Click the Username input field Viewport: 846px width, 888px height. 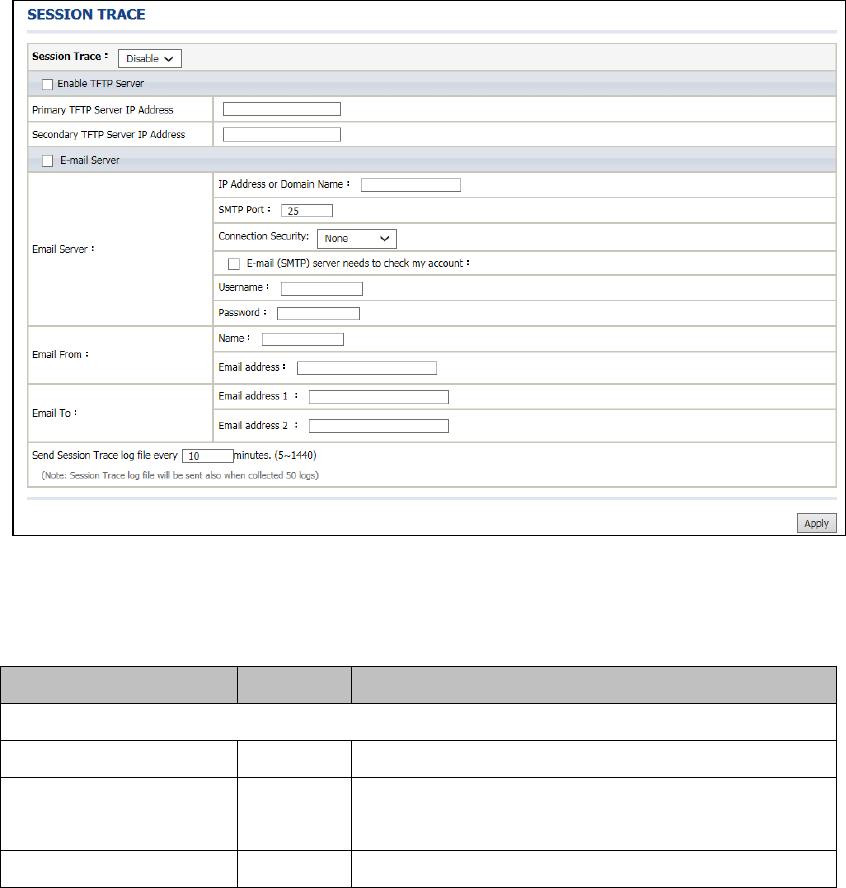coord(322,289)
